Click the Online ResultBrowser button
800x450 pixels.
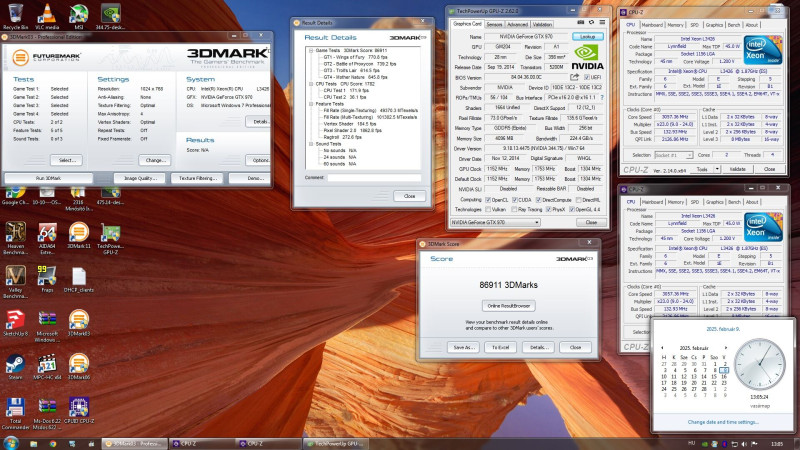[508, 306]
